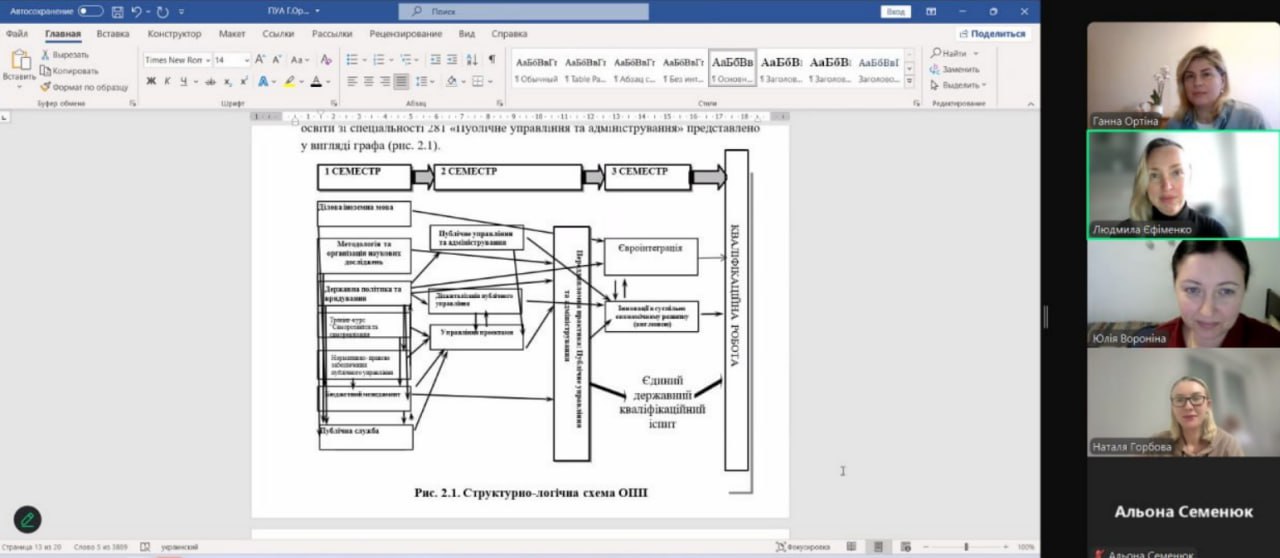Click the green pen annotation button
1280x558 pixels.
27,519
